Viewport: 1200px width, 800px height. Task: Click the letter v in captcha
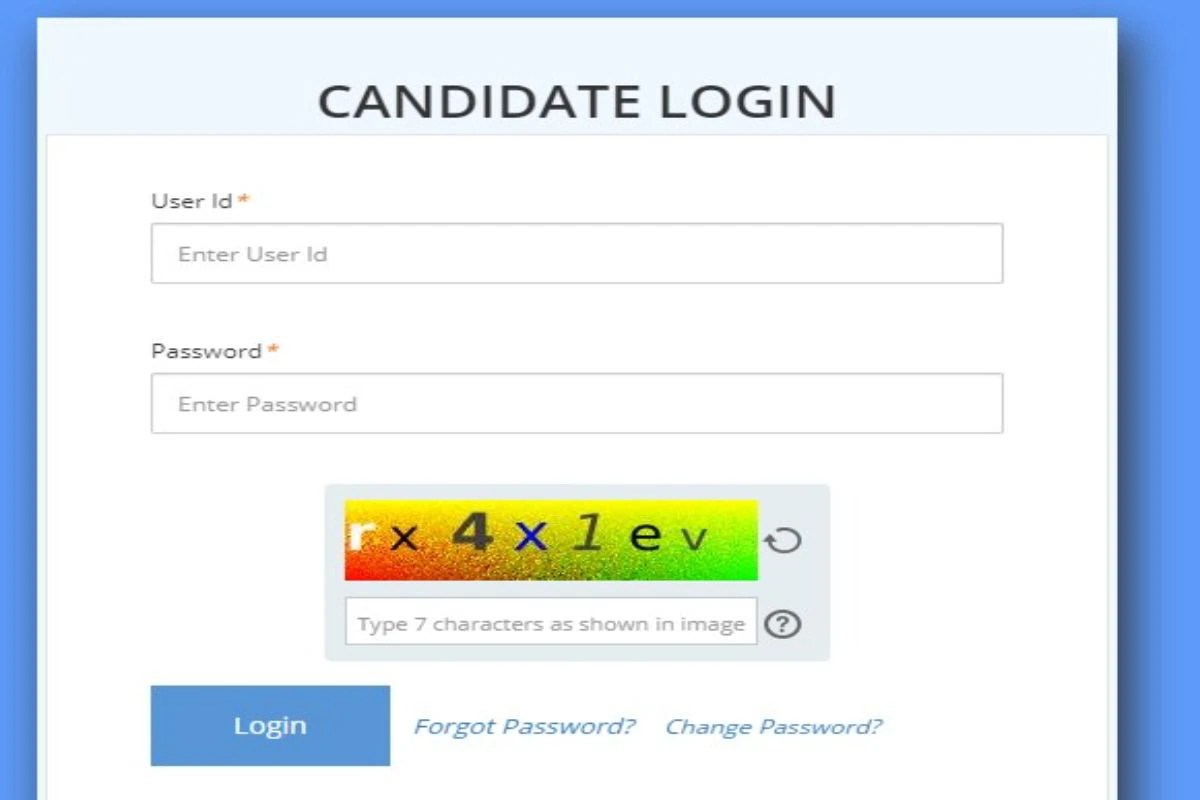693,539
